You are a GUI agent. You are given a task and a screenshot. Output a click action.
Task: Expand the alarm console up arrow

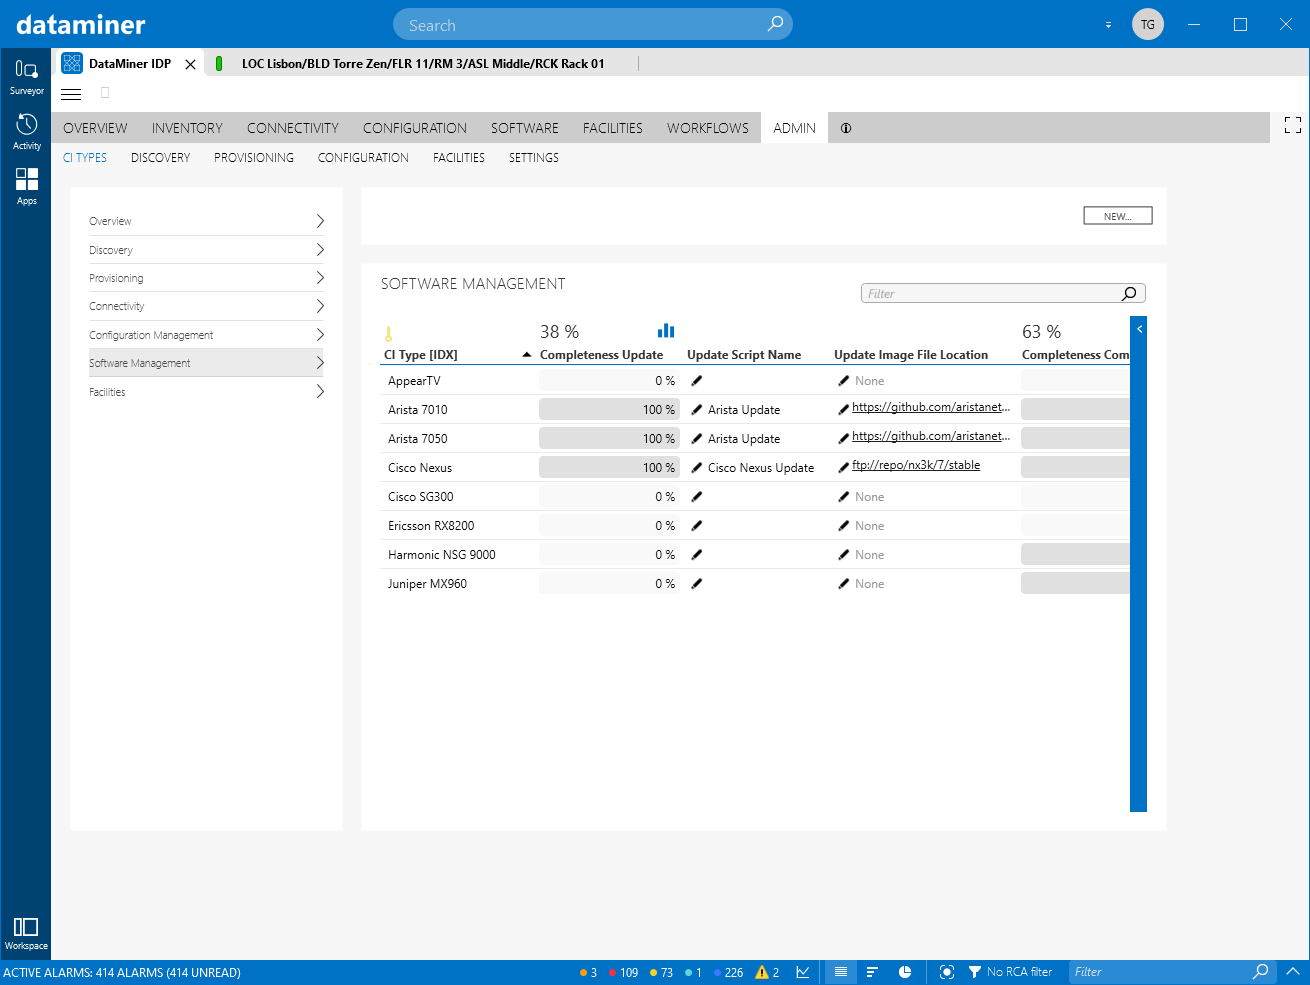click(x=1292, y=971)
